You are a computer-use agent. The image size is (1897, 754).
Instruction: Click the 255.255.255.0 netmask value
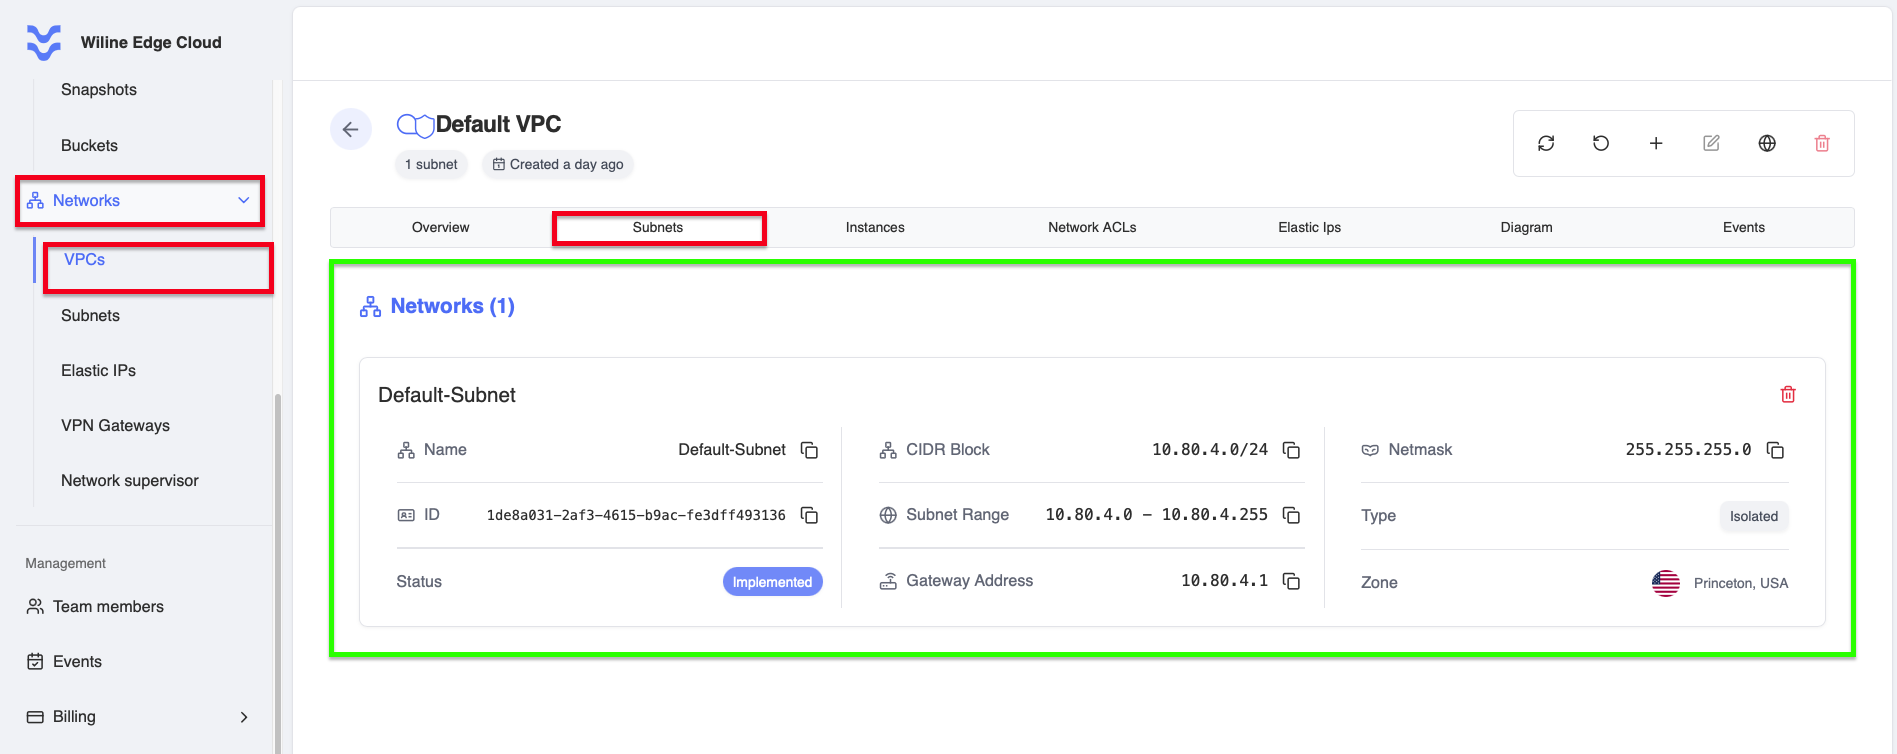[x=1688, y=450]
